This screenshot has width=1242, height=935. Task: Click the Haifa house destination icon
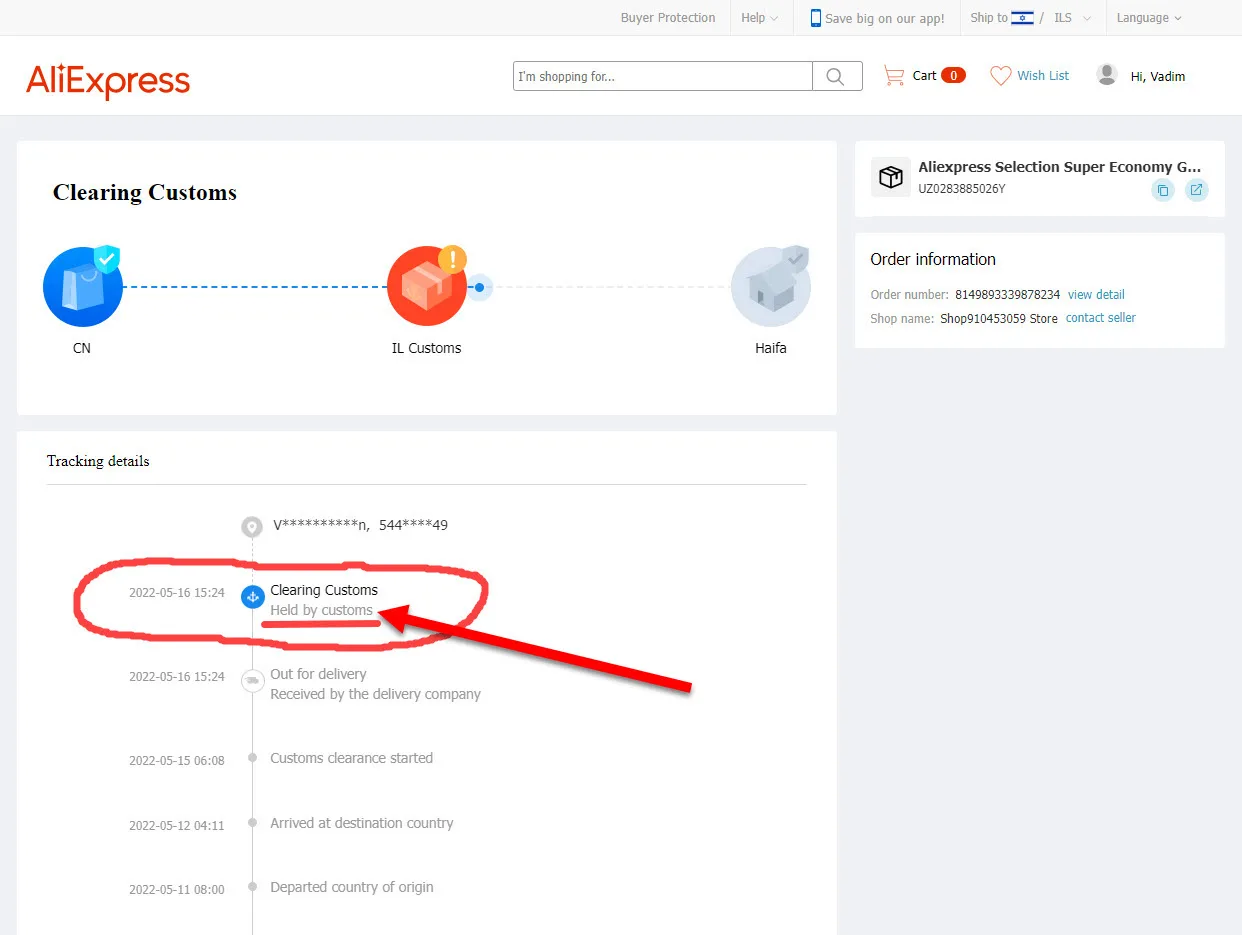pyautogui.click(x=770, y=286)
